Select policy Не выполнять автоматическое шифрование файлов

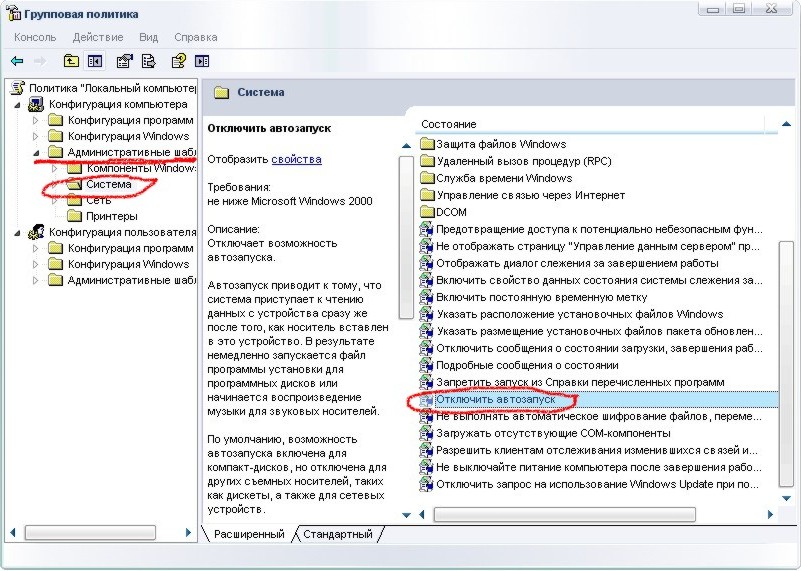tap(591, 416)
